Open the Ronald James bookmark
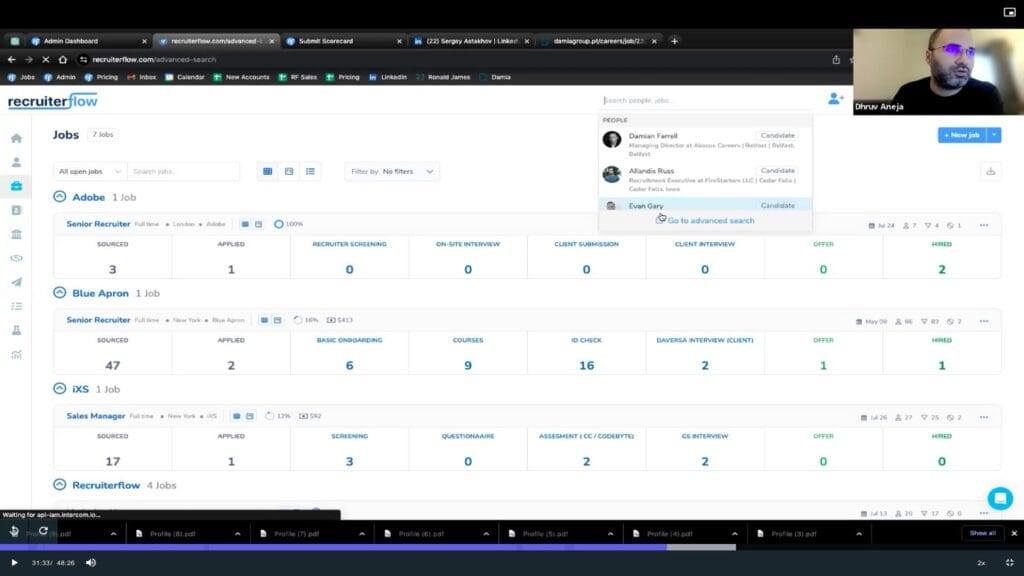1024x576 pixels. [x=443, y=77]
